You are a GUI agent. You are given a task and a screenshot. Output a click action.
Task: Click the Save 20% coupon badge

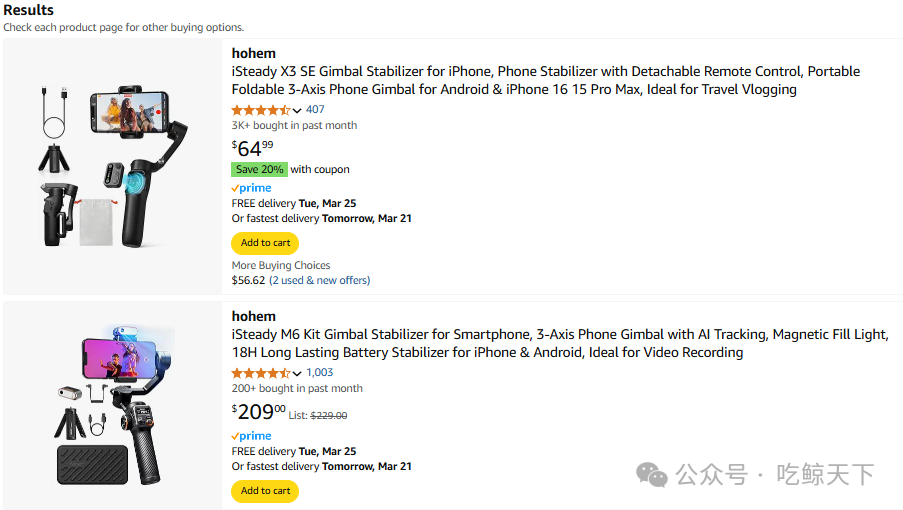tap(259, 170)
